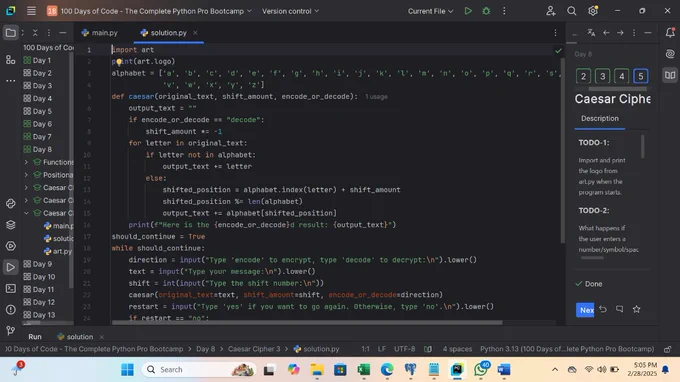Viewport: 680px width, 382px height.
Task: Open Excel from the taskbar
Action: (x=363, y=370)
